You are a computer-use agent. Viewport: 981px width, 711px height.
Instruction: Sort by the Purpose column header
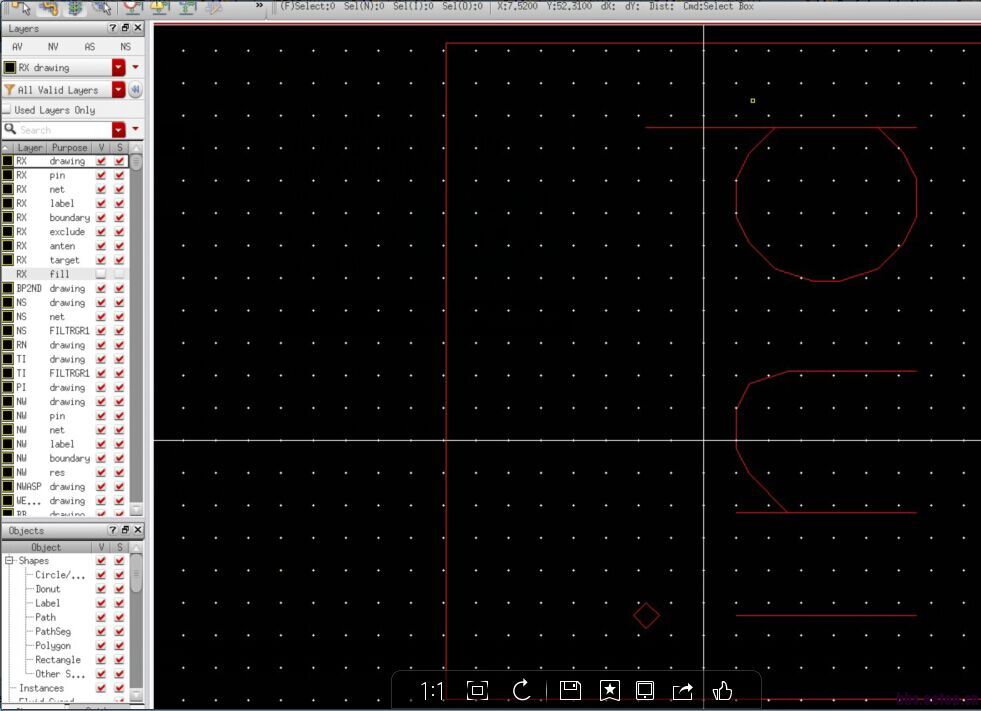pos(69,148)
